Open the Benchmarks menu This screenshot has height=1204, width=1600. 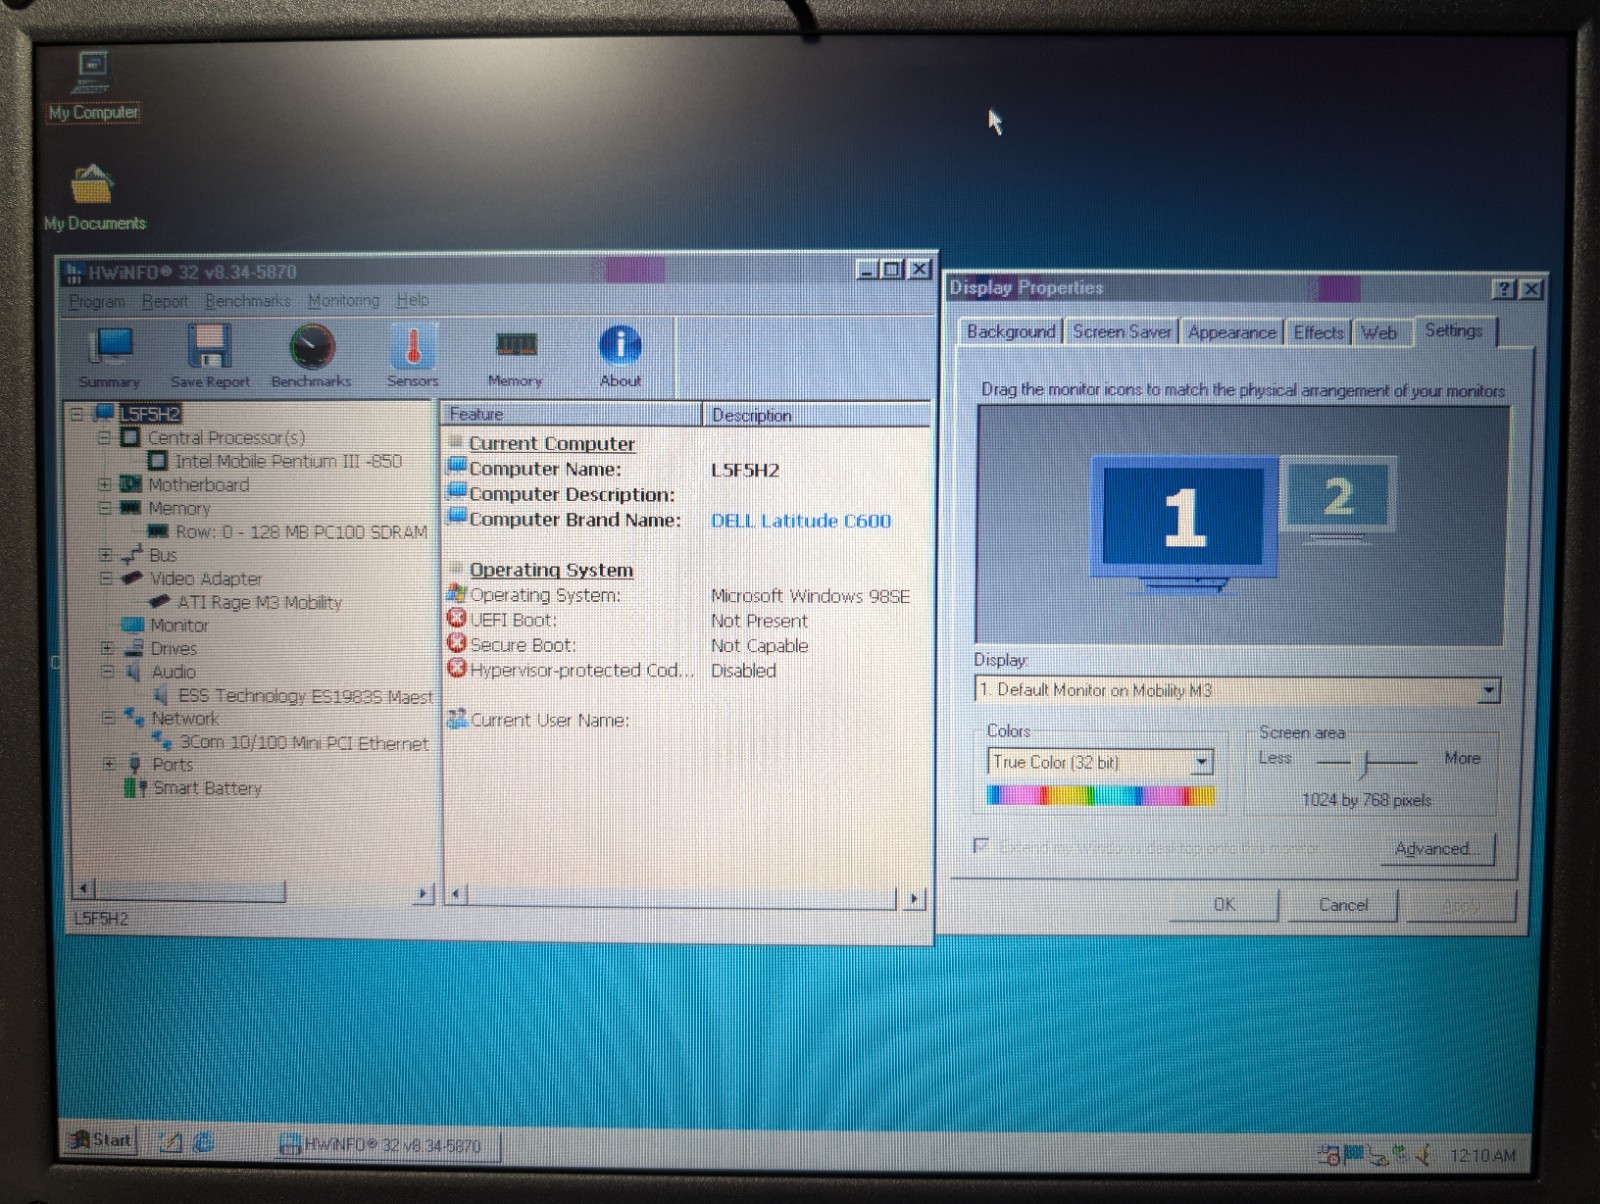[x=248, y=301]
